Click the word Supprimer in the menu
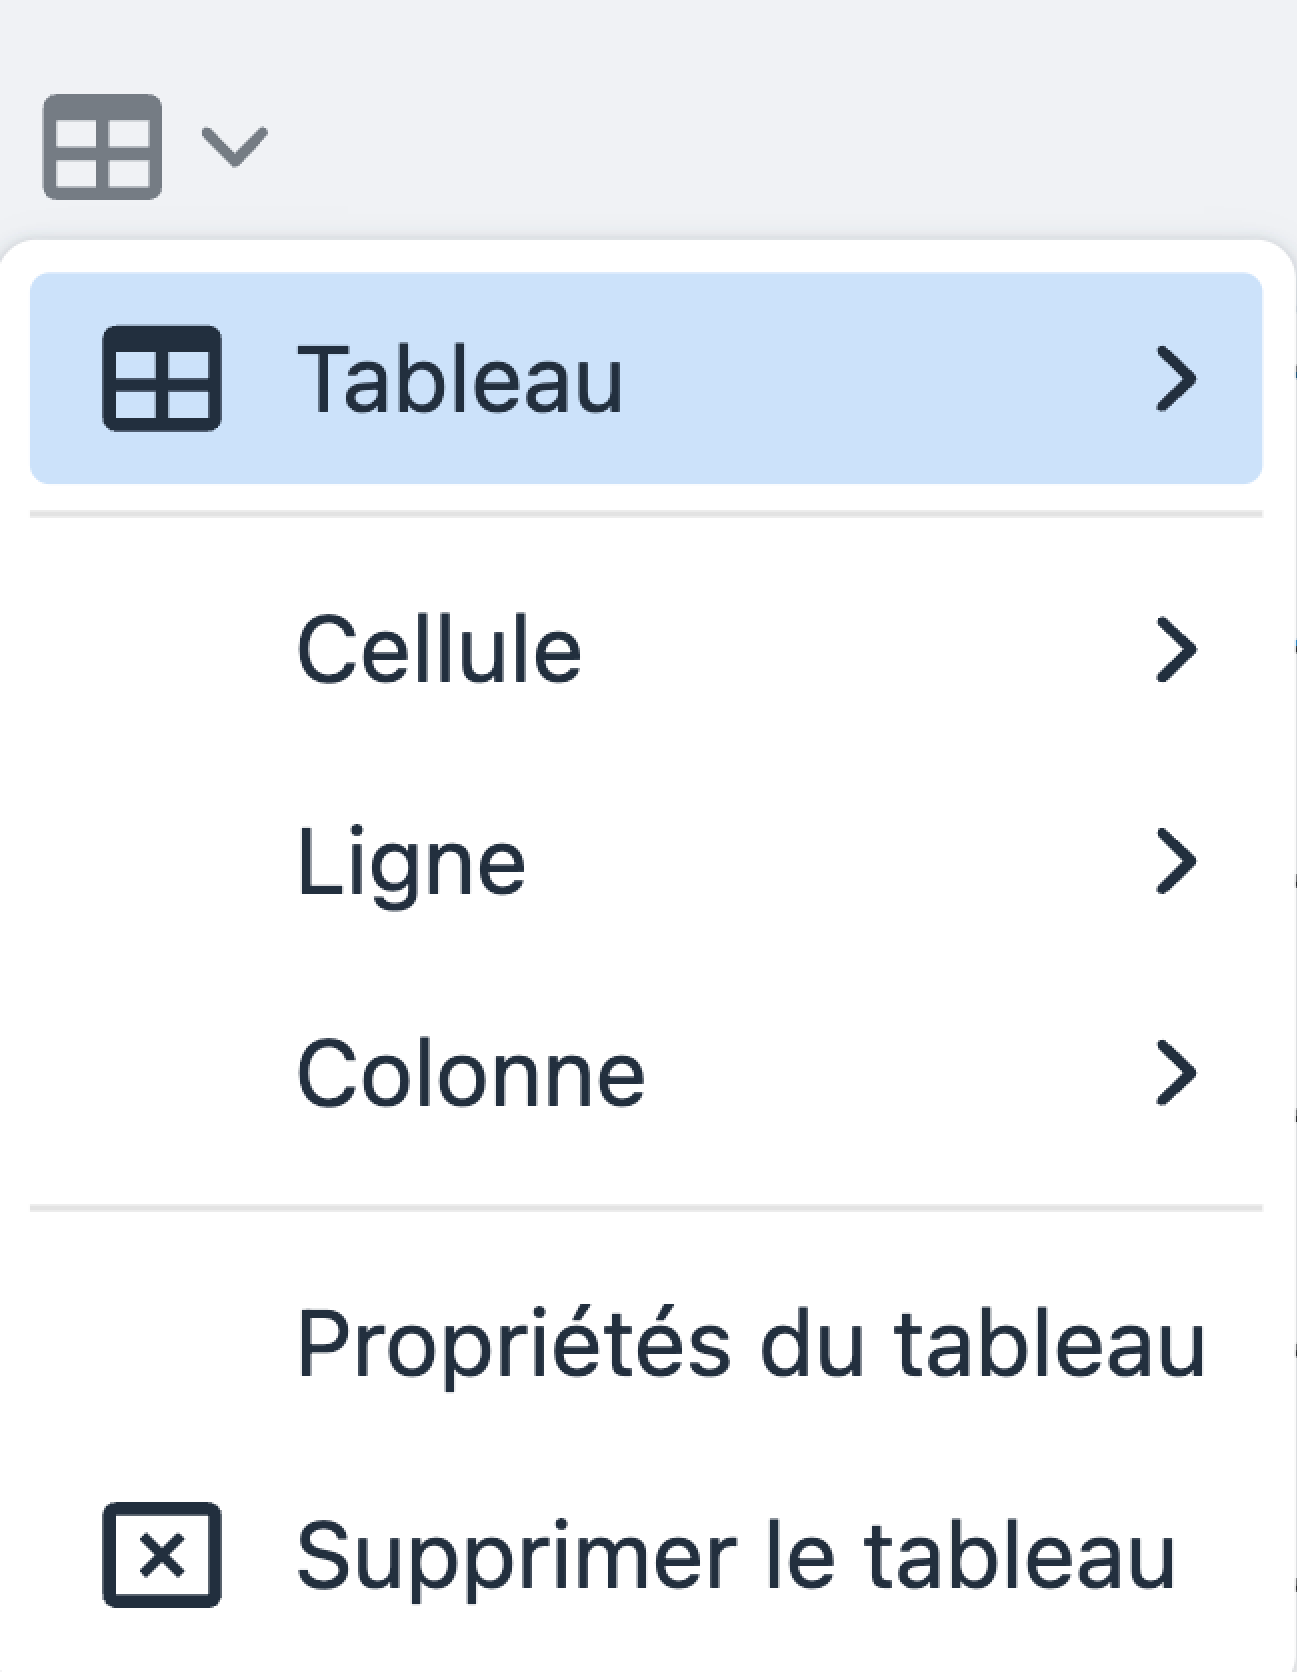The height and width of the screenshot is (1672, 1297). tap(516, 1556)
